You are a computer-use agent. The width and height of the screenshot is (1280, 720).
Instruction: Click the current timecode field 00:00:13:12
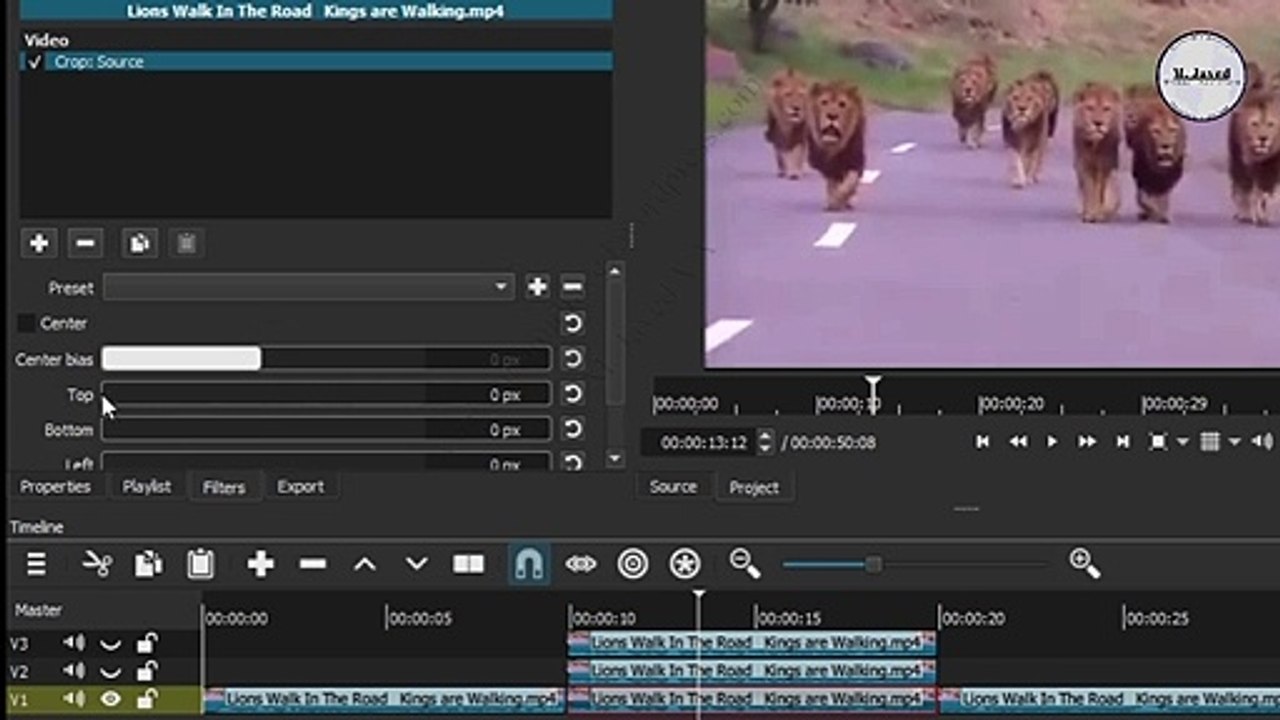pyautogui.click(x=703, y=442)
